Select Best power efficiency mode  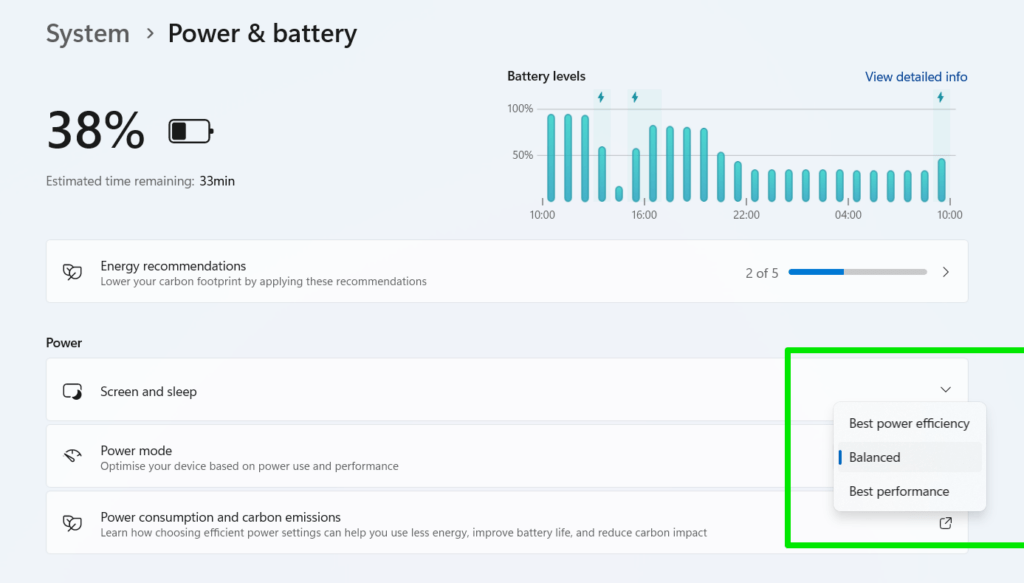pyautogui.click(x=909, y=423)
